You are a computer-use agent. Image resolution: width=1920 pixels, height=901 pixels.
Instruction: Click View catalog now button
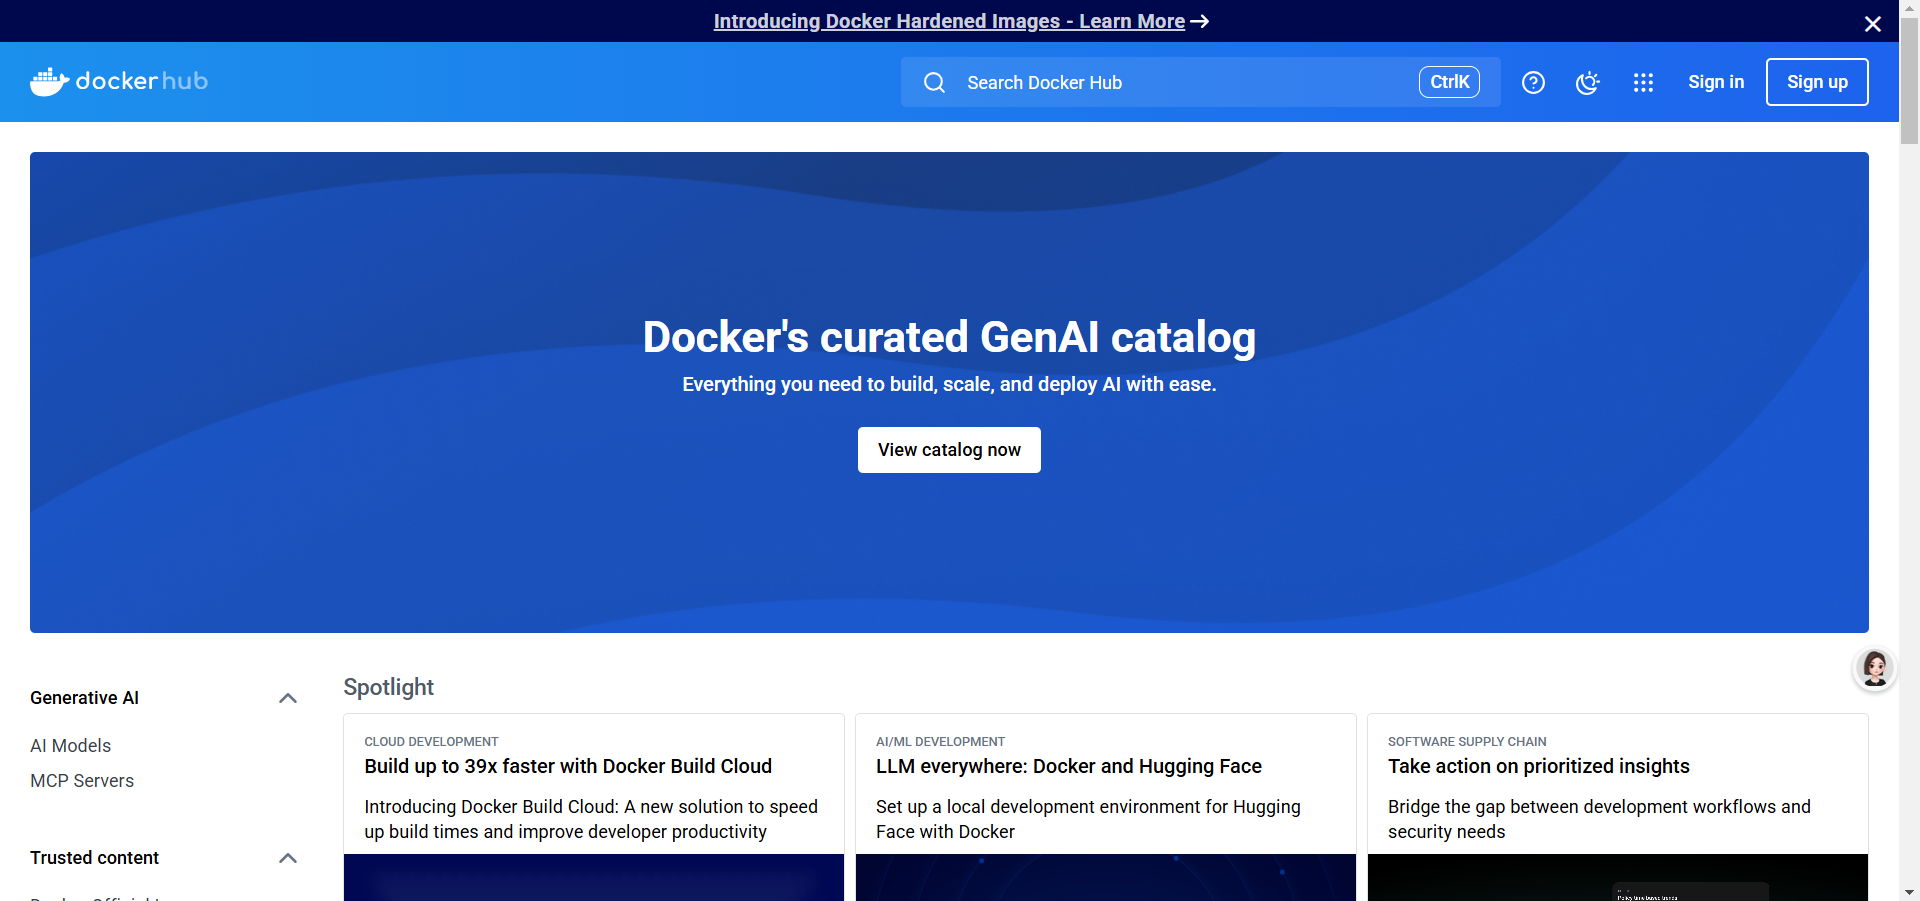pyautogui.click(x=949, y=450)
